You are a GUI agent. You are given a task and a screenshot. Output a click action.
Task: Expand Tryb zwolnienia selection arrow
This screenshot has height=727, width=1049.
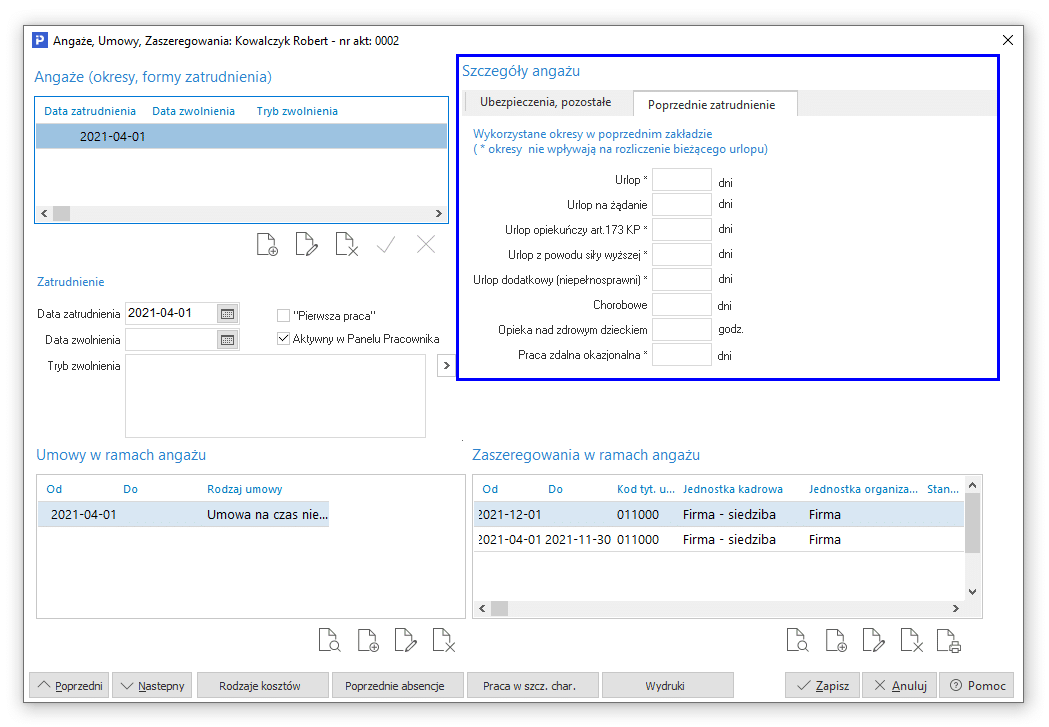446,366
